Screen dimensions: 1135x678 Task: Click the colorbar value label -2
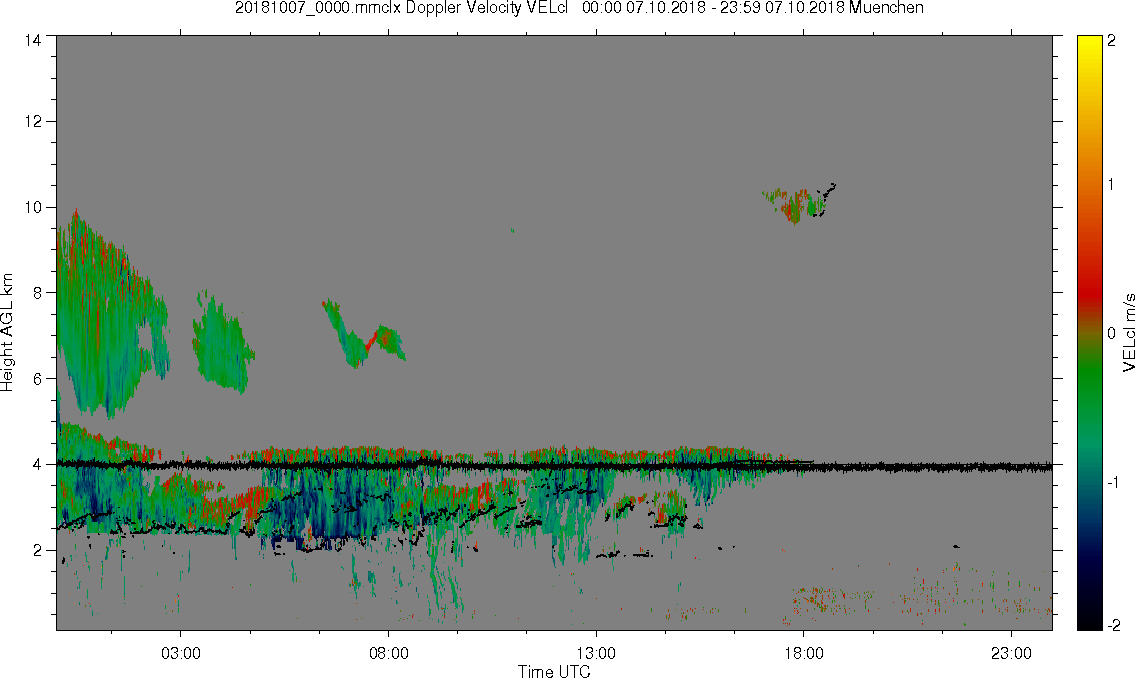[1113, 626]
